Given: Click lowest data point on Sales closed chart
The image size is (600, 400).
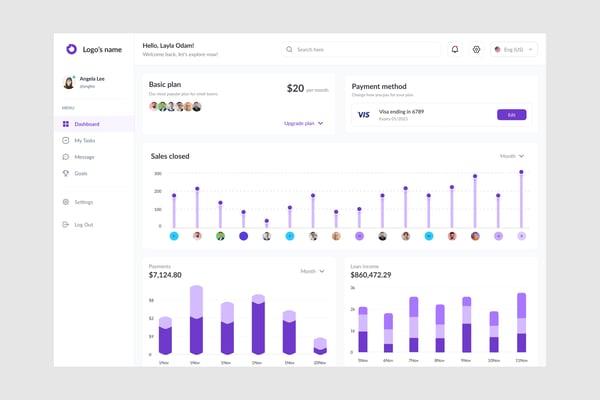Looking at the screenshot, I should pos(267,221).
